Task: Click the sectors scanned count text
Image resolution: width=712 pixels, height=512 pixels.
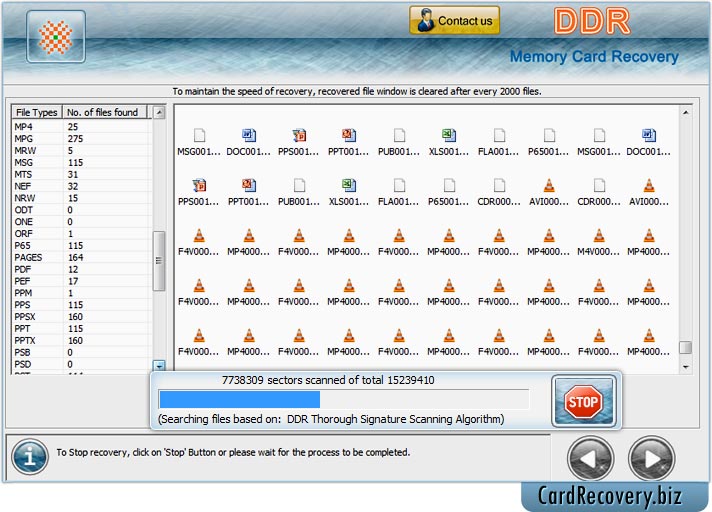Action: click(x=328, y=380)
